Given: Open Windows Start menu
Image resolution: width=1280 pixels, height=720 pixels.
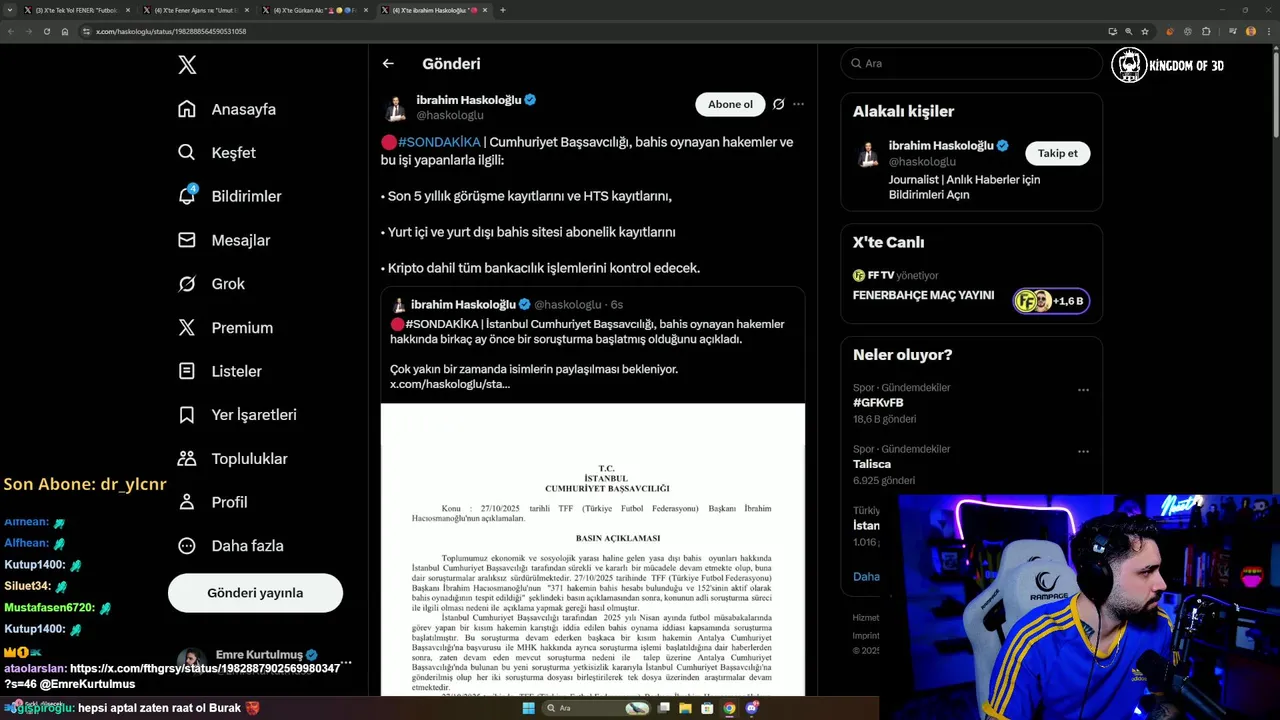Looking at the screenshot, I should 528,708.
